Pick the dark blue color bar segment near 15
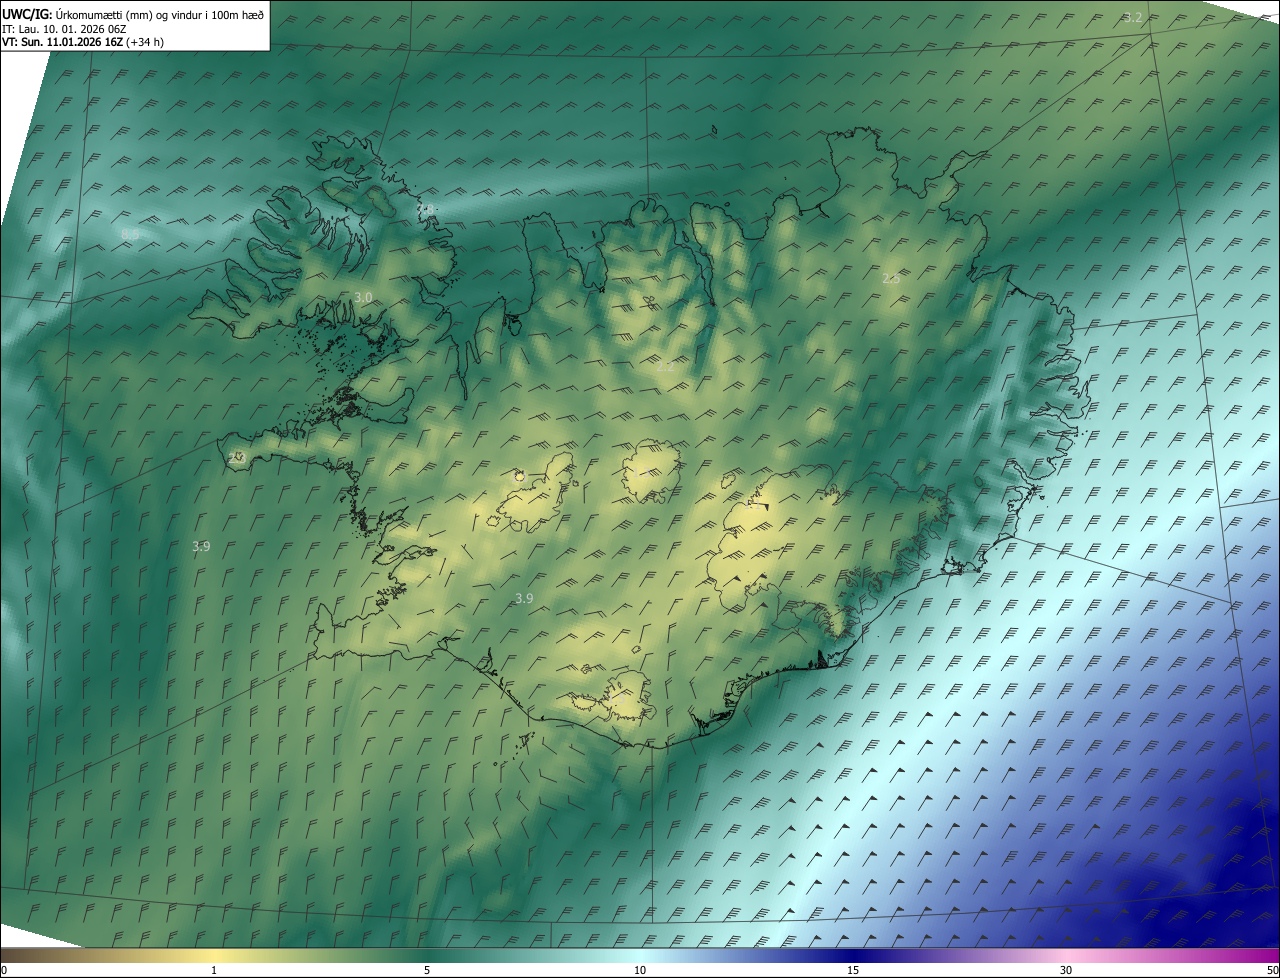This screenshot has width=1280, height=978. coord(853,956)
